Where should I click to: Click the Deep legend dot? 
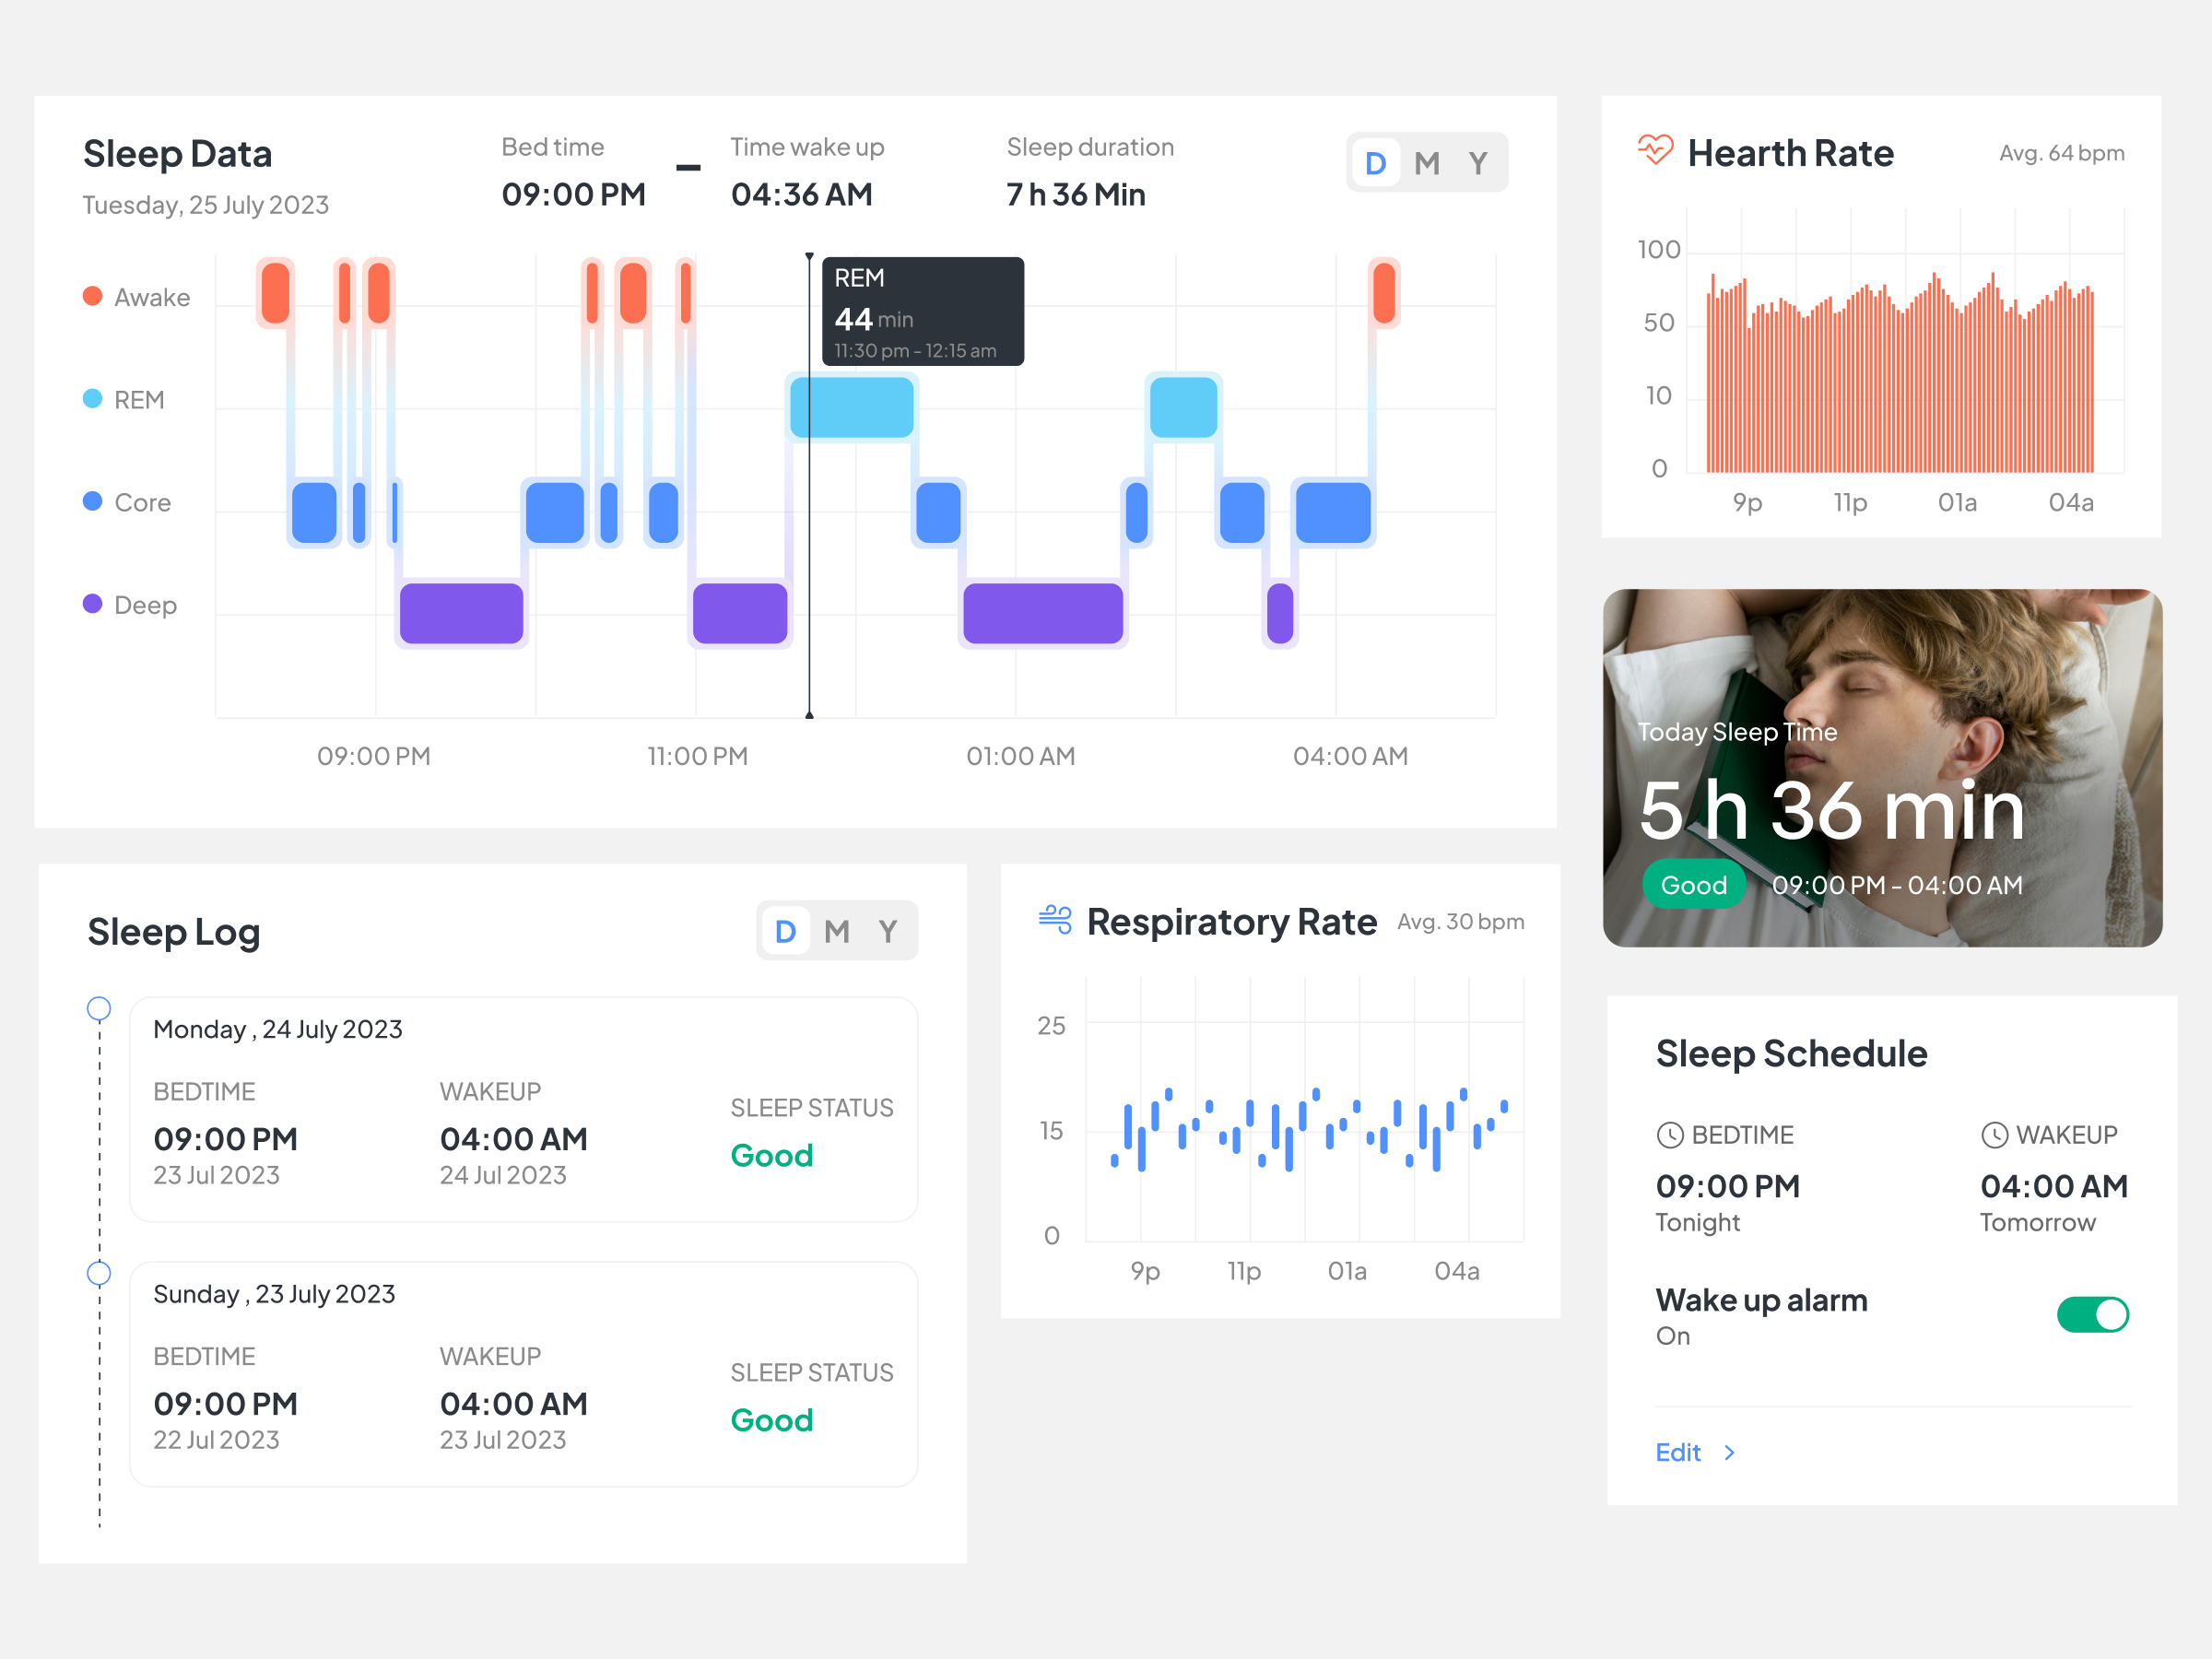[x=92, y=604]
